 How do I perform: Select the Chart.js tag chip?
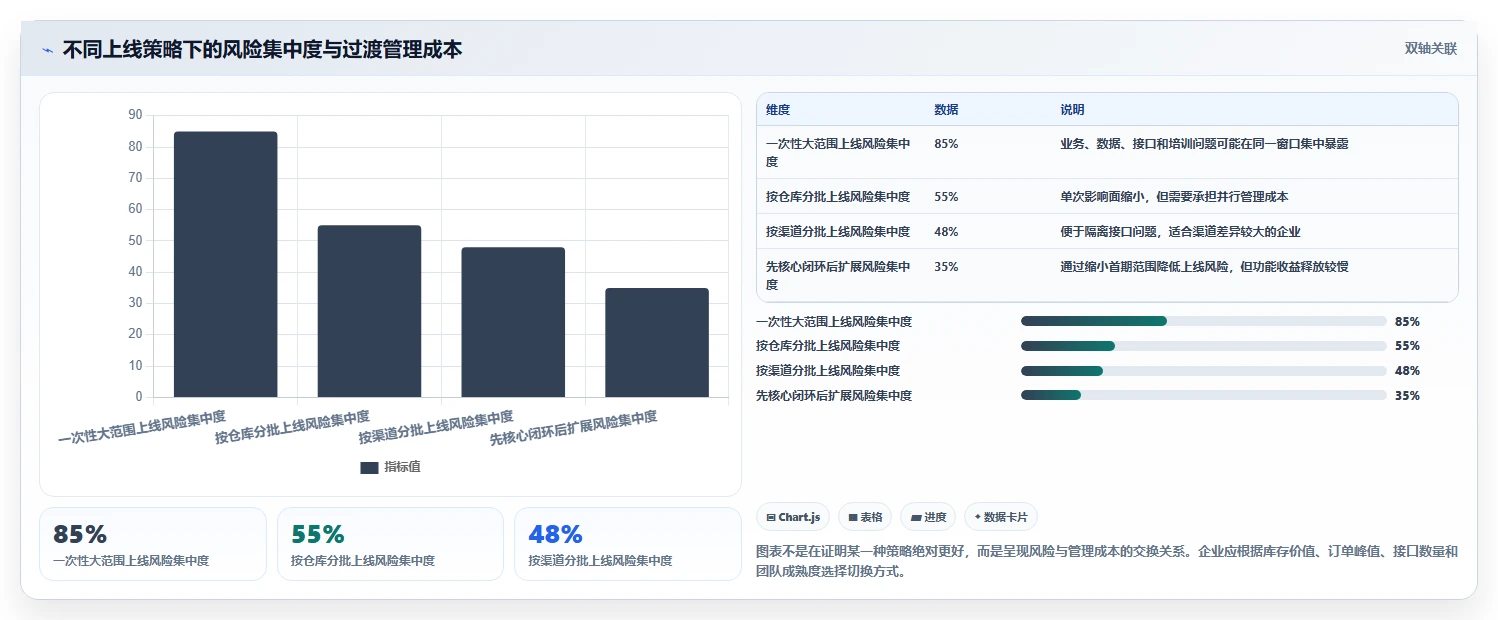coord(793,517)
